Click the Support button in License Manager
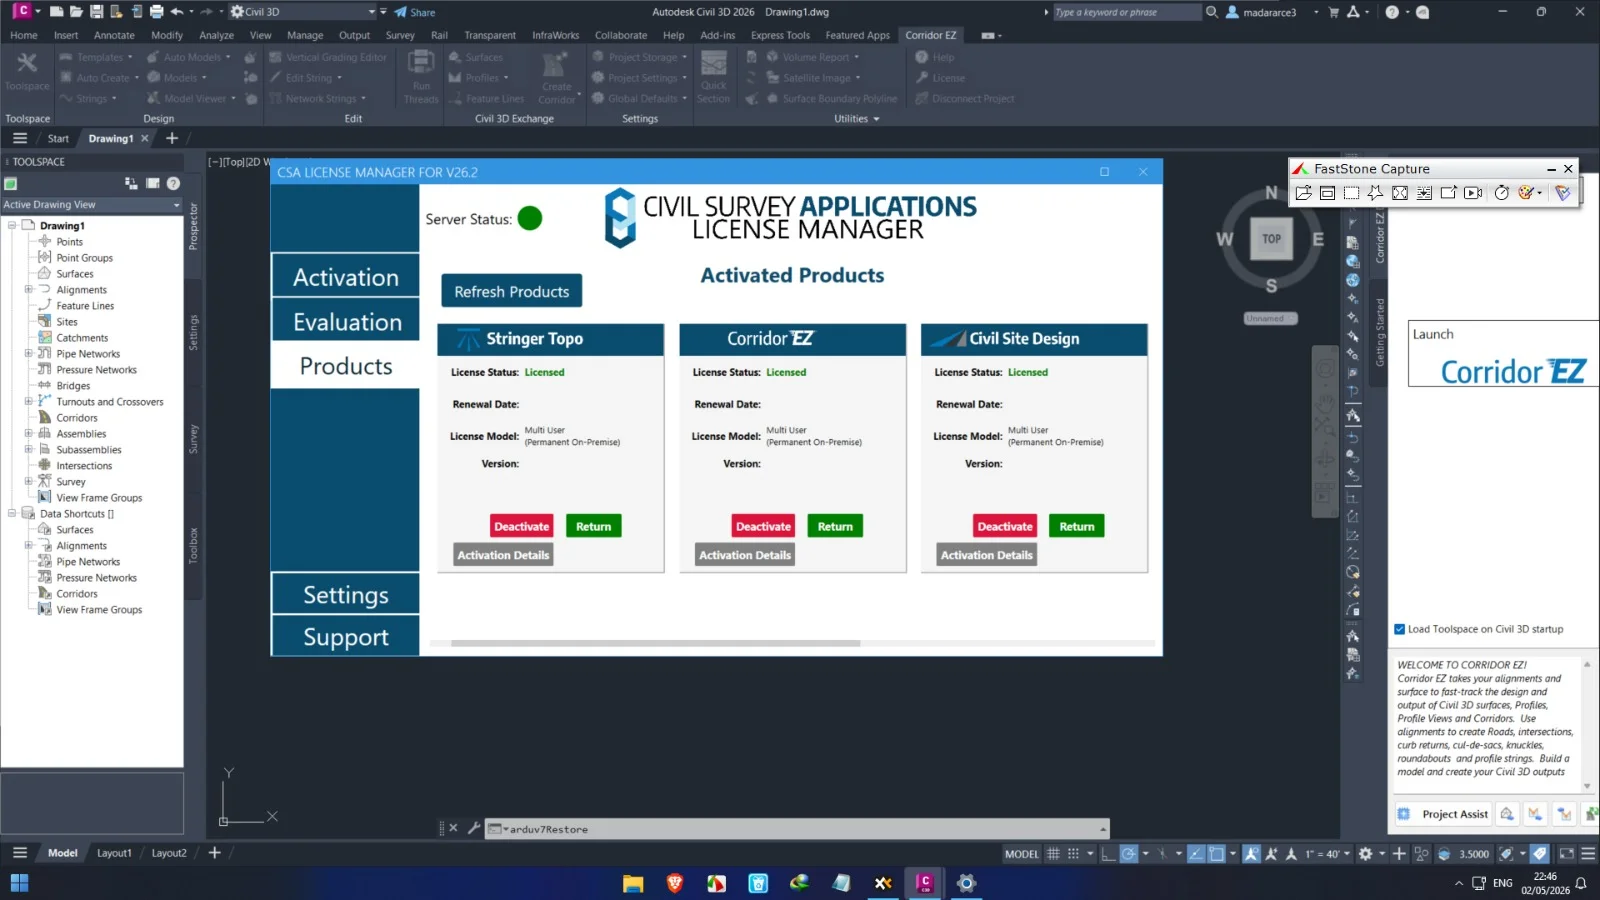1600x900 pixels. tap(345, 637)
